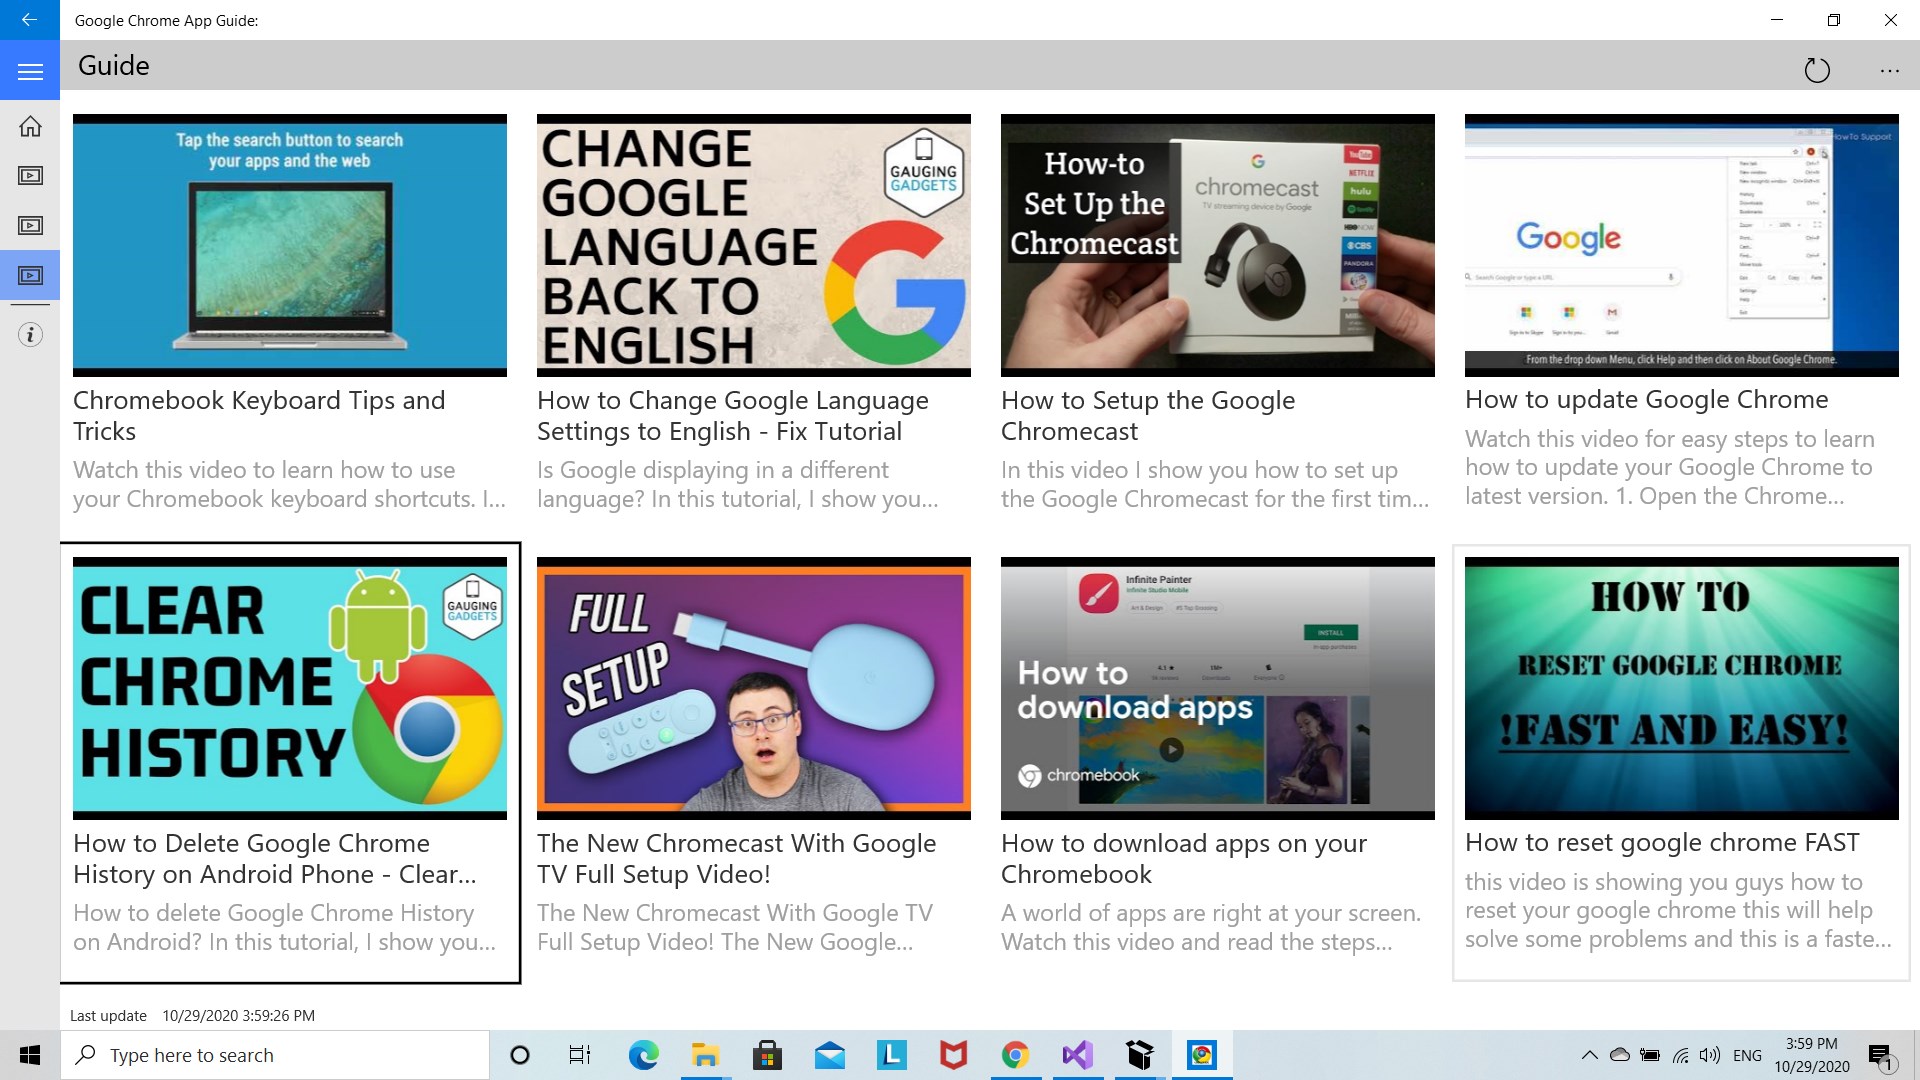
Task: Open the hamburger navigation menu
Action: pos(30,72)
